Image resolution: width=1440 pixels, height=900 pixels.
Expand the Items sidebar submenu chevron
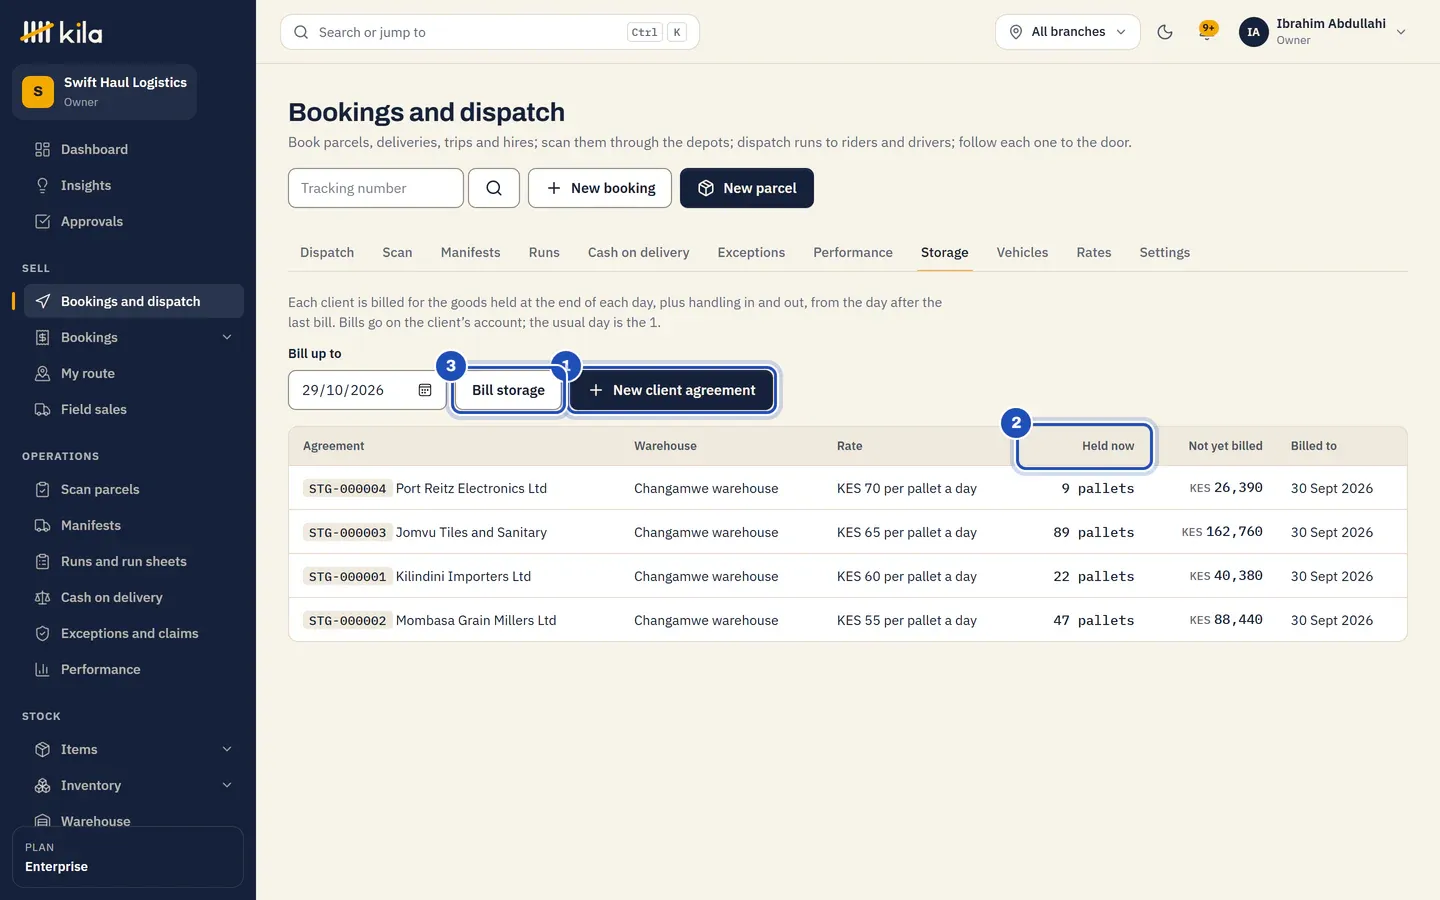coord(227,749)
